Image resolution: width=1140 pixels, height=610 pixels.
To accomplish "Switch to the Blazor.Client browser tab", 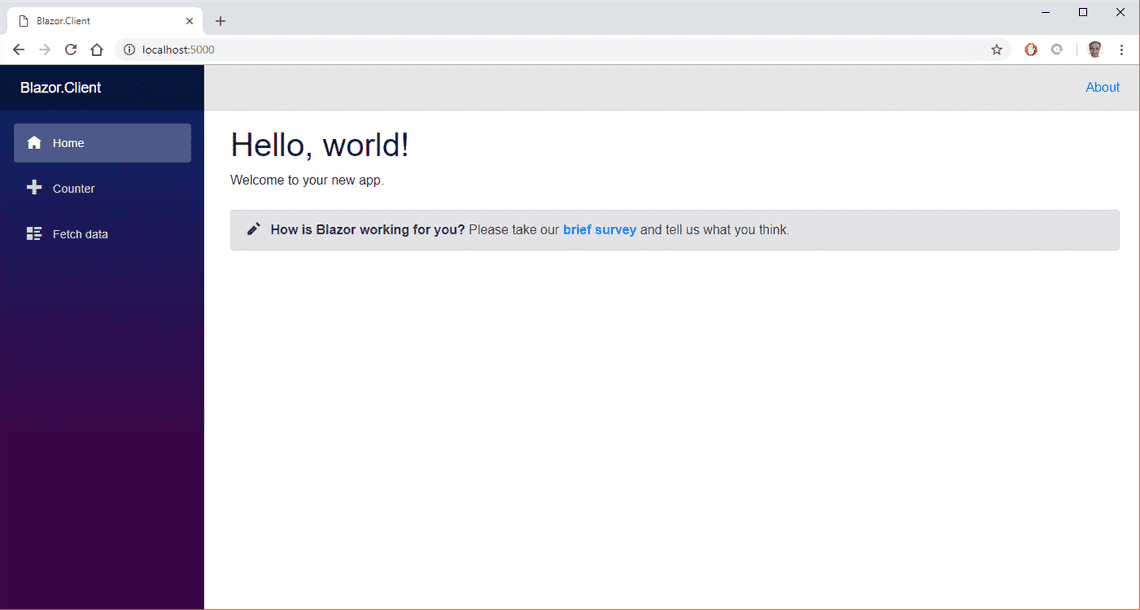I will (x=100, y=20).
